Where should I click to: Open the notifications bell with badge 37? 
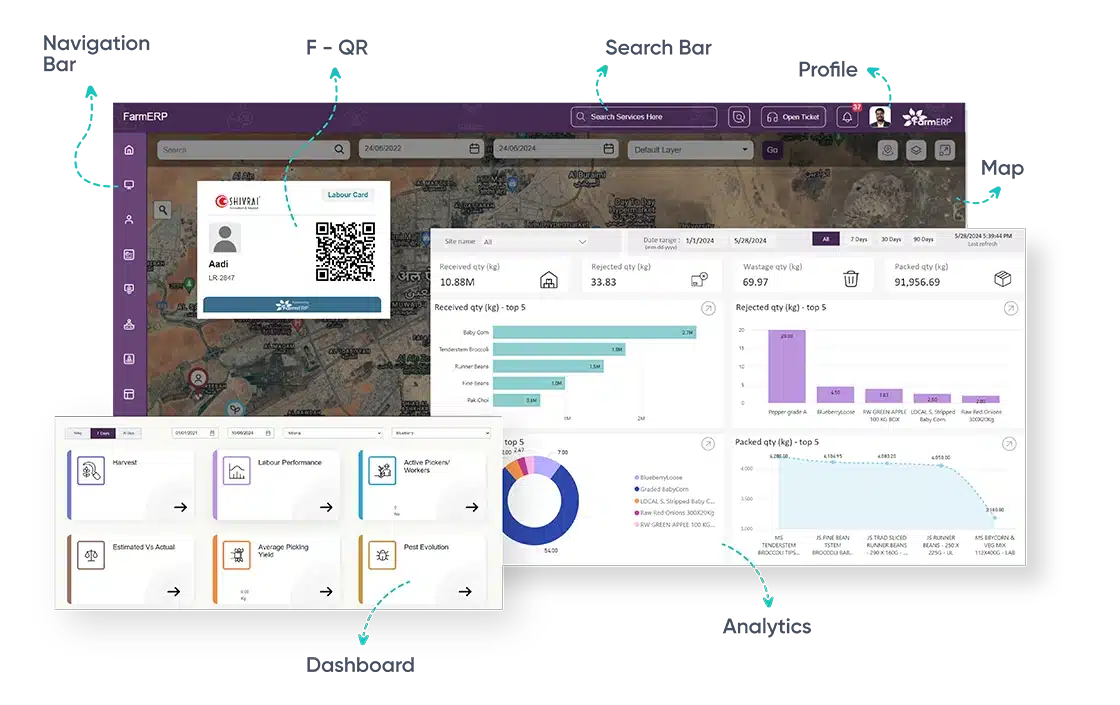[847, 117]
